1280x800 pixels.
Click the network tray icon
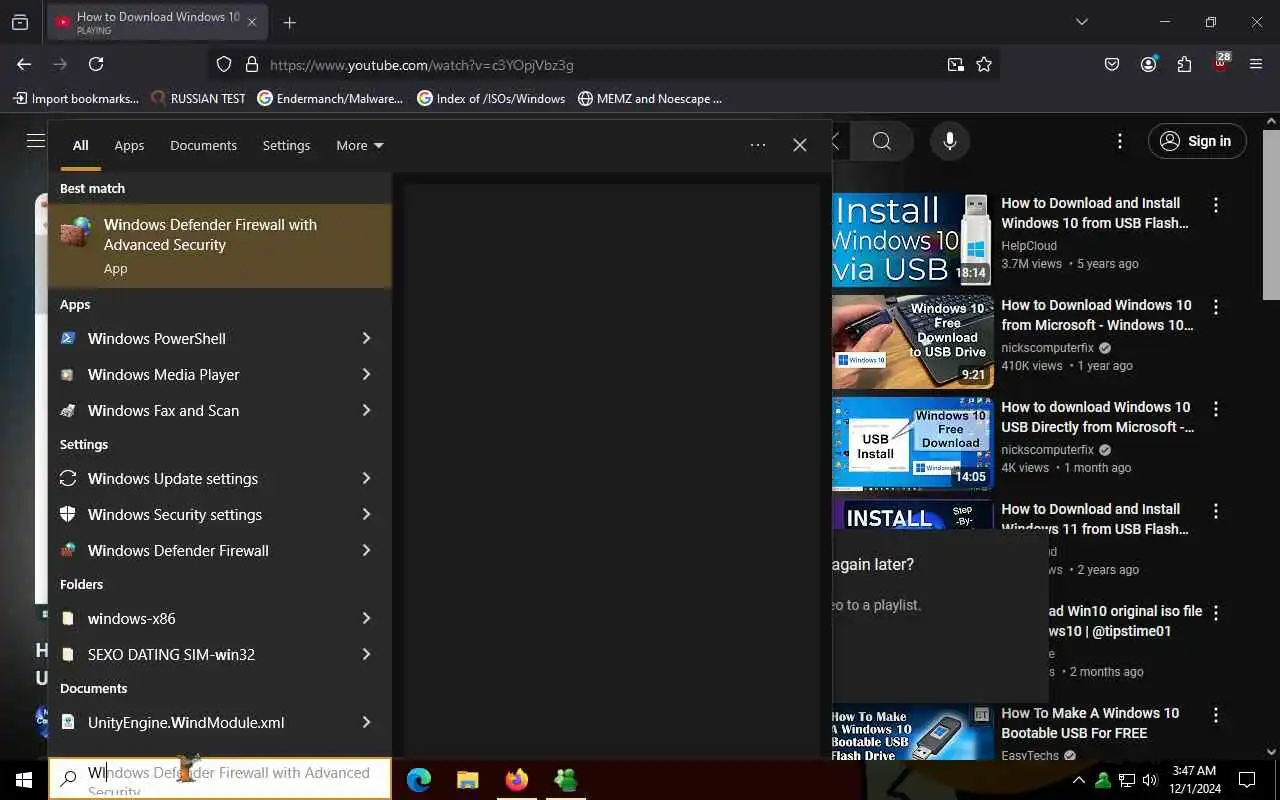pyautogui.click(x=1126, y=780)
